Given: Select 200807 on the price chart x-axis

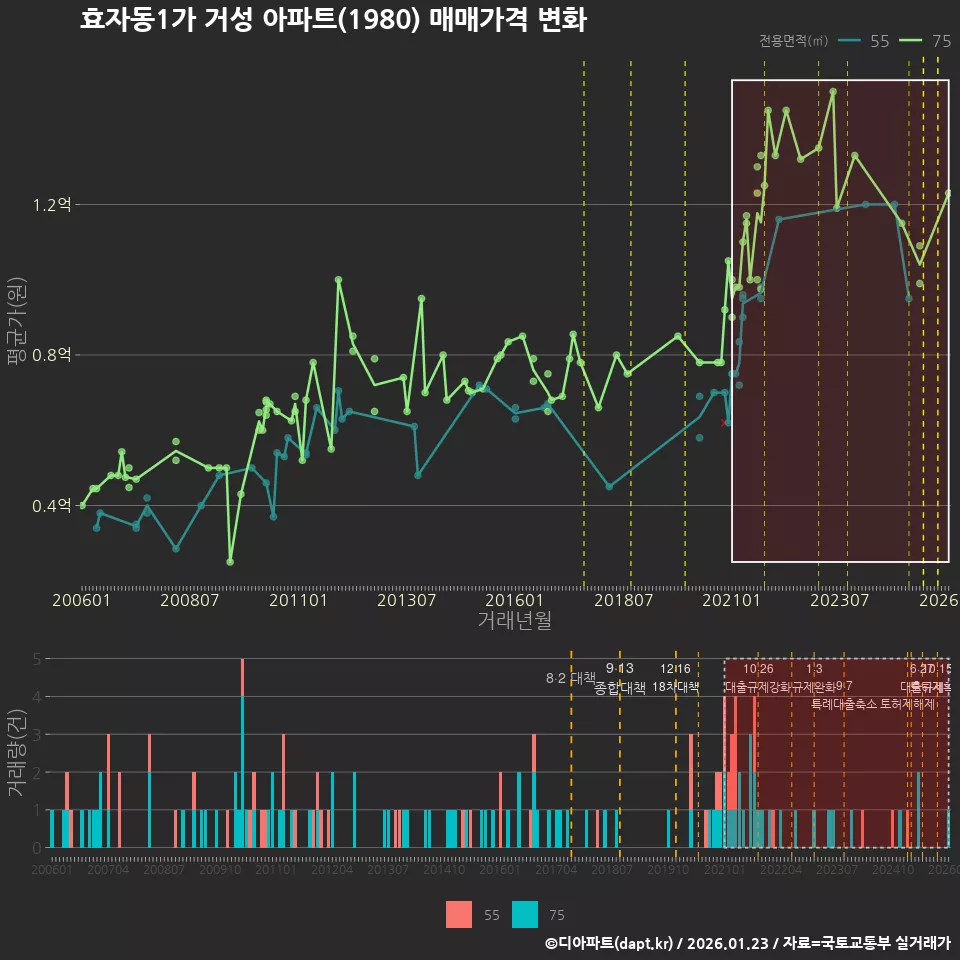Looking at the screenshot, I should pyautogui.click(x=190, y=600).
